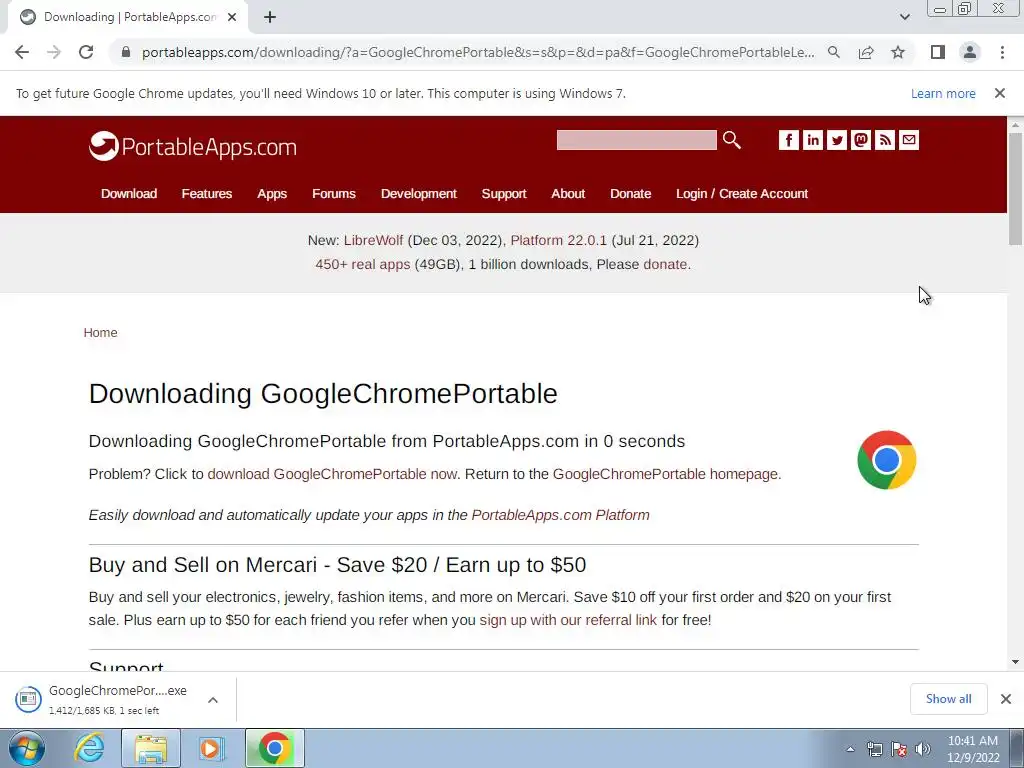The width and height of the screenshot is (1024, 768).
Task: Open Windows Media Player from the taskbar
Action: 211,748
